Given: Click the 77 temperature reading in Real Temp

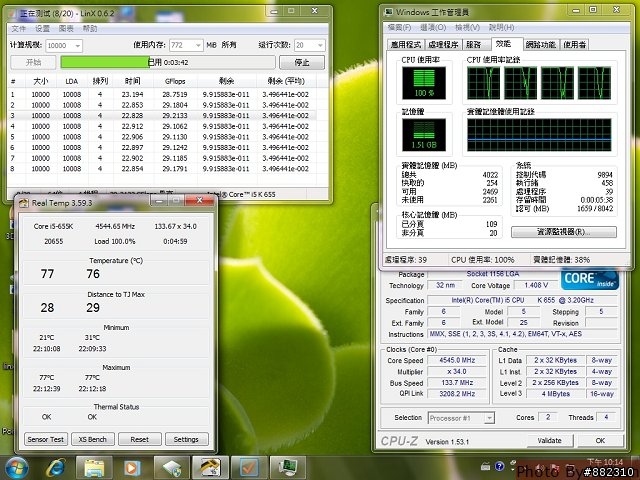Looking at the screenshot, I should pyautogui.click(x=47, y=274).
